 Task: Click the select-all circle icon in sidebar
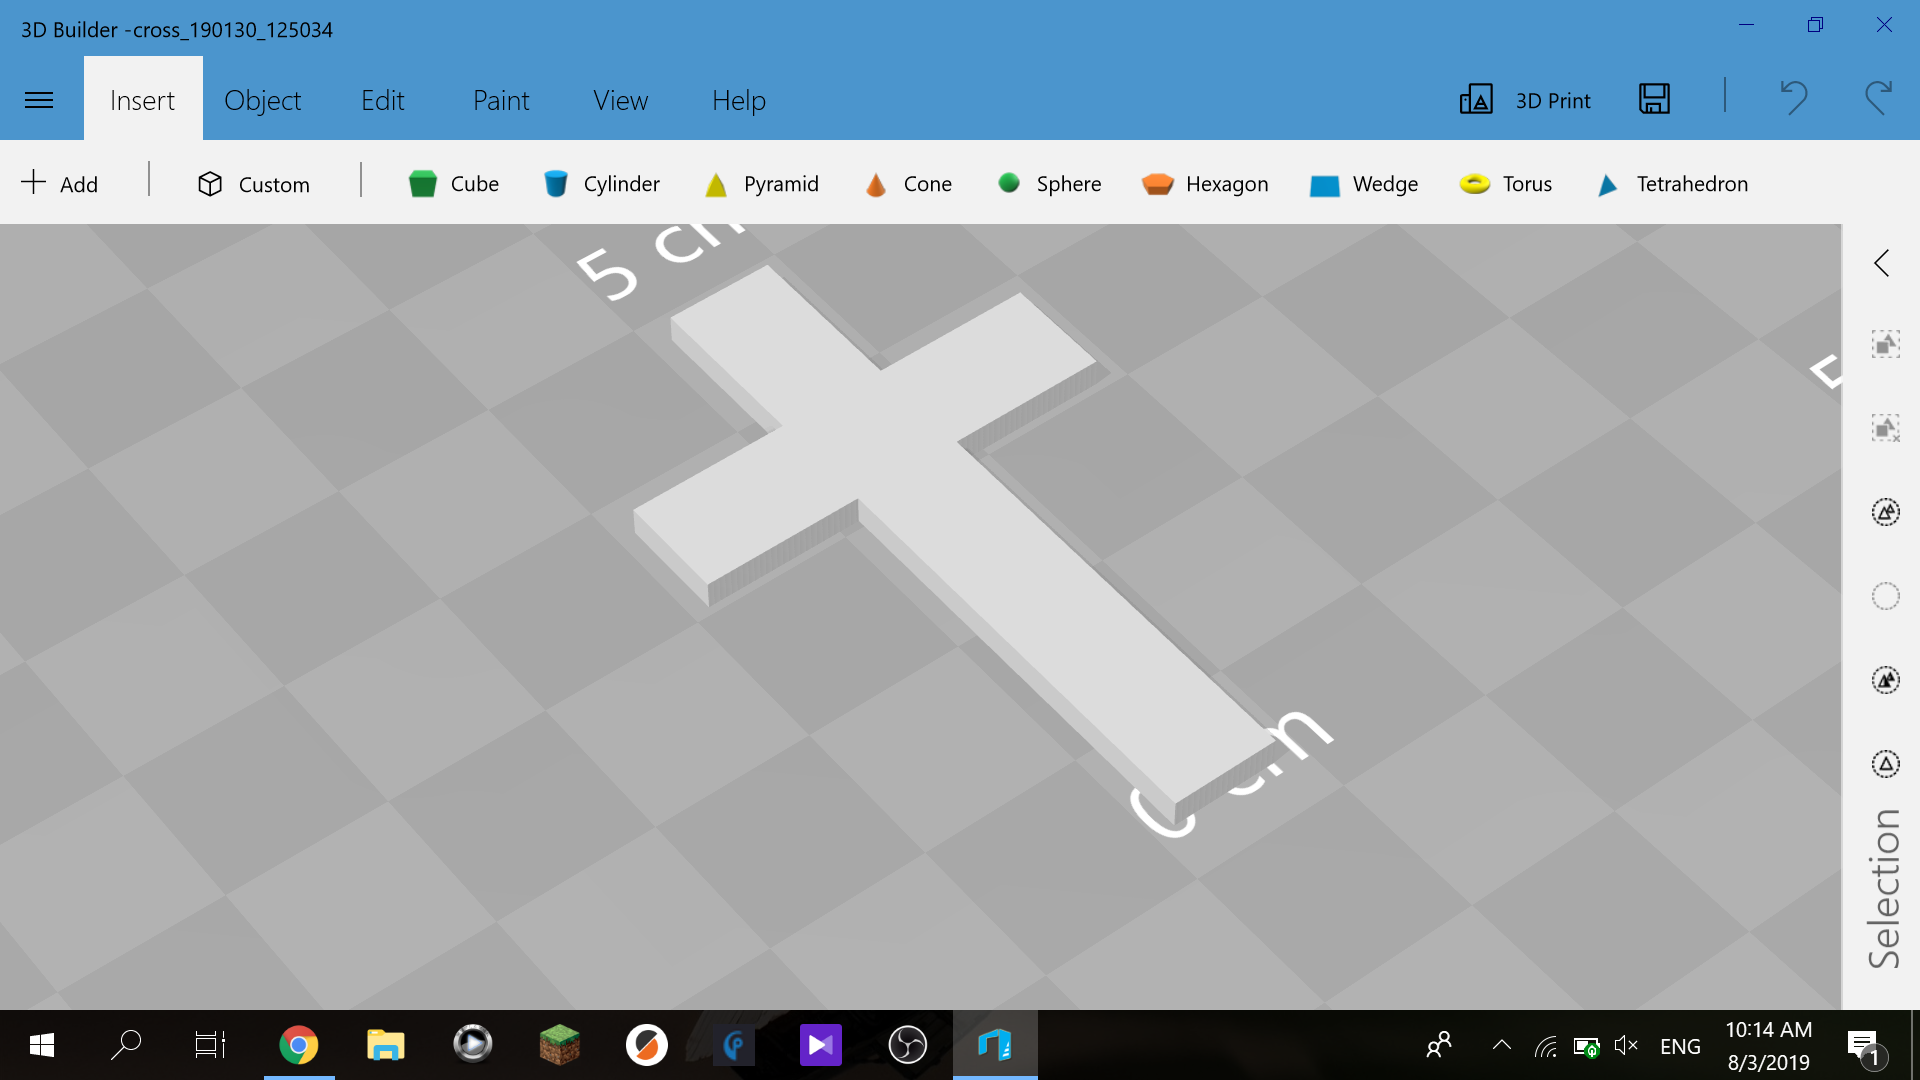(1885, 512)
